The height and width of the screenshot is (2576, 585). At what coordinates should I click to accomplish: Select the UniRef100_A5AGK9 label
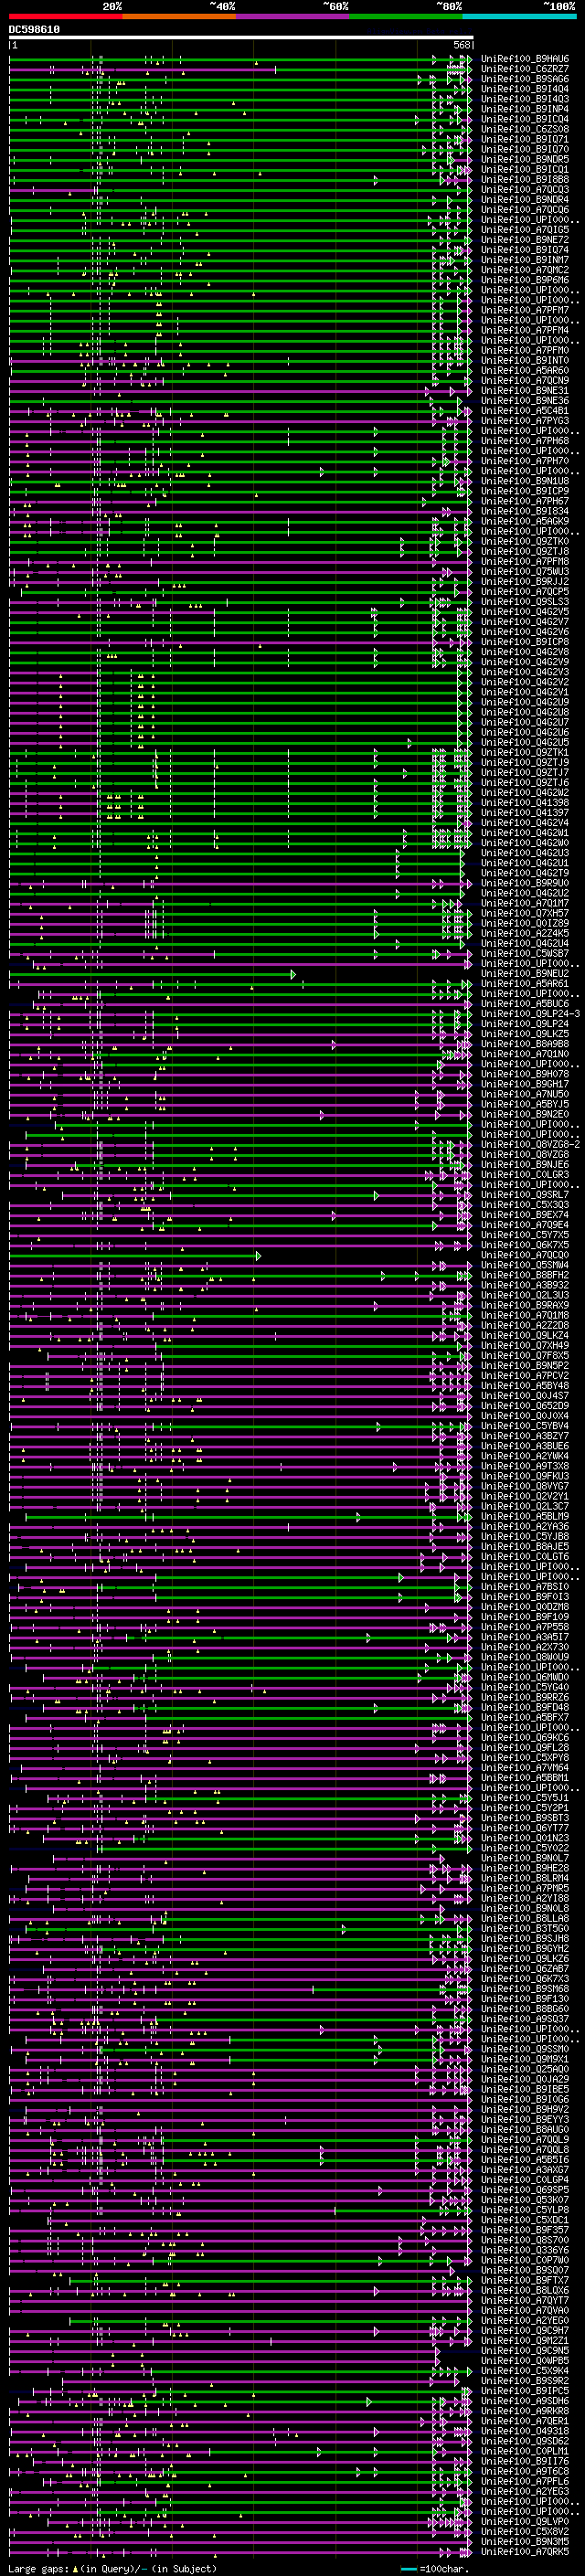tap(525, 521)
